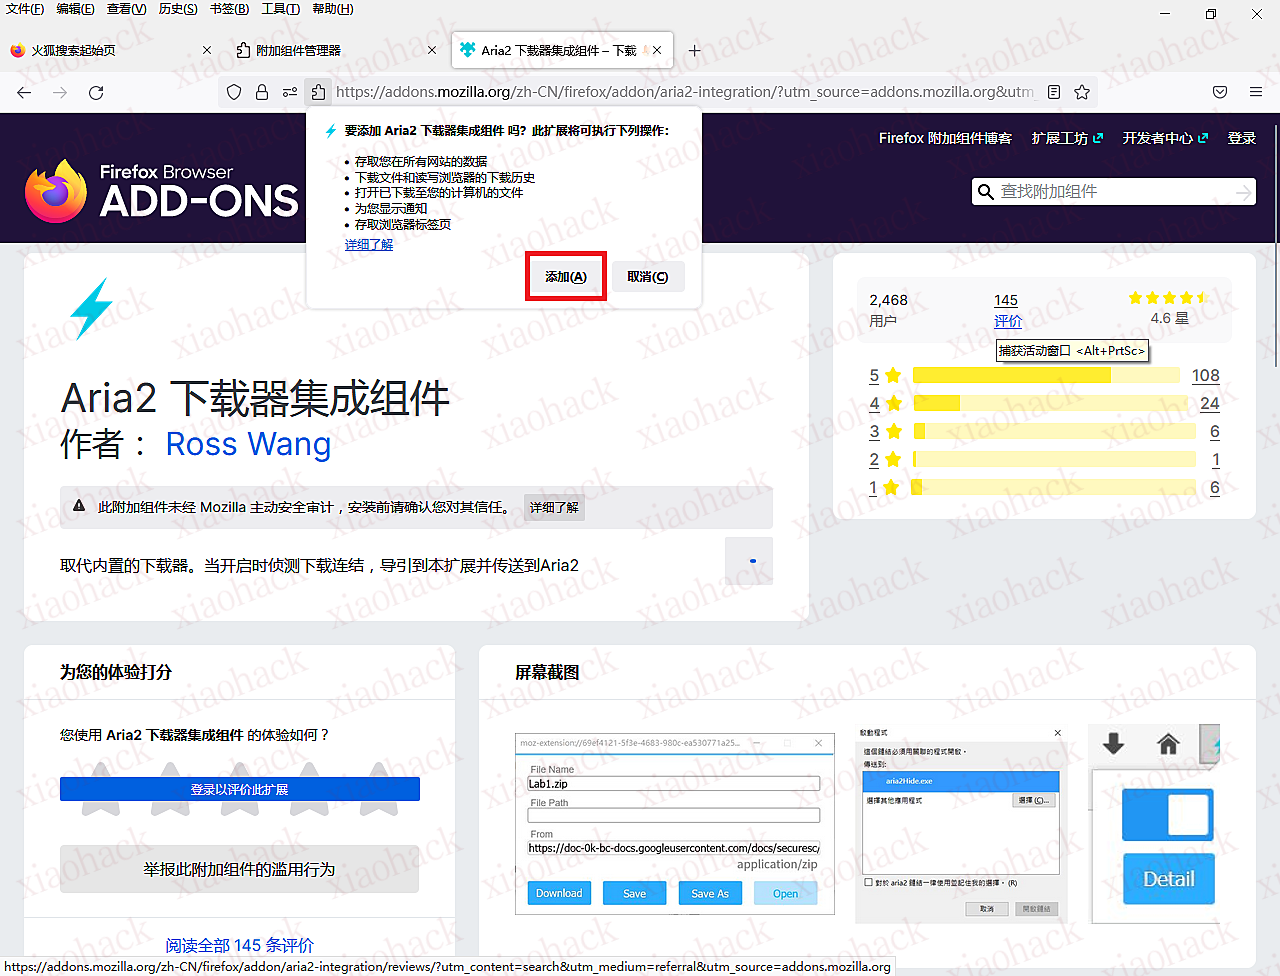Click 登录以评价此扩展 button
Image resolution: width=1280 pixels, height=976 pixels.
click(x=239, y=789)
